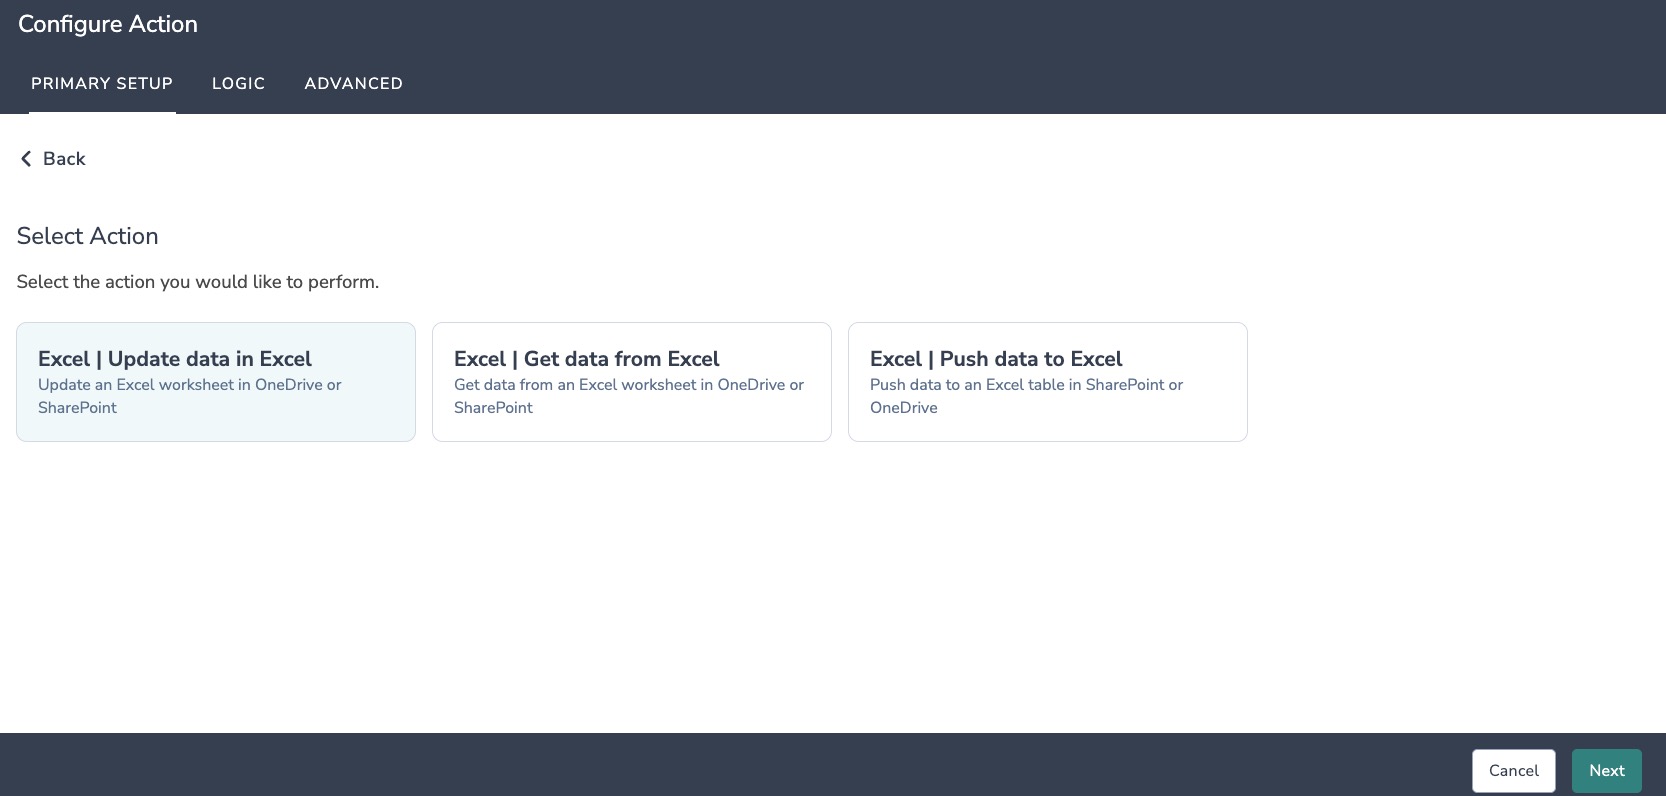Pick the Push data to Excel card
The width and height of the screenshot is (1666, 796).
pyautogui.click(x=1048, y=382)
